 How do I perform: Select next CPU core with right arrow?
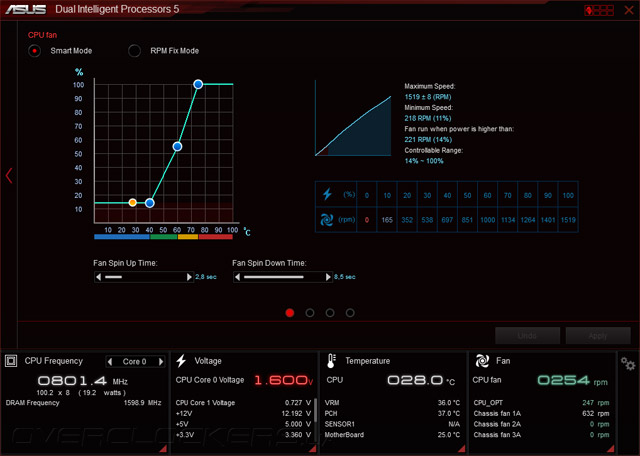(x=161, y=362)
